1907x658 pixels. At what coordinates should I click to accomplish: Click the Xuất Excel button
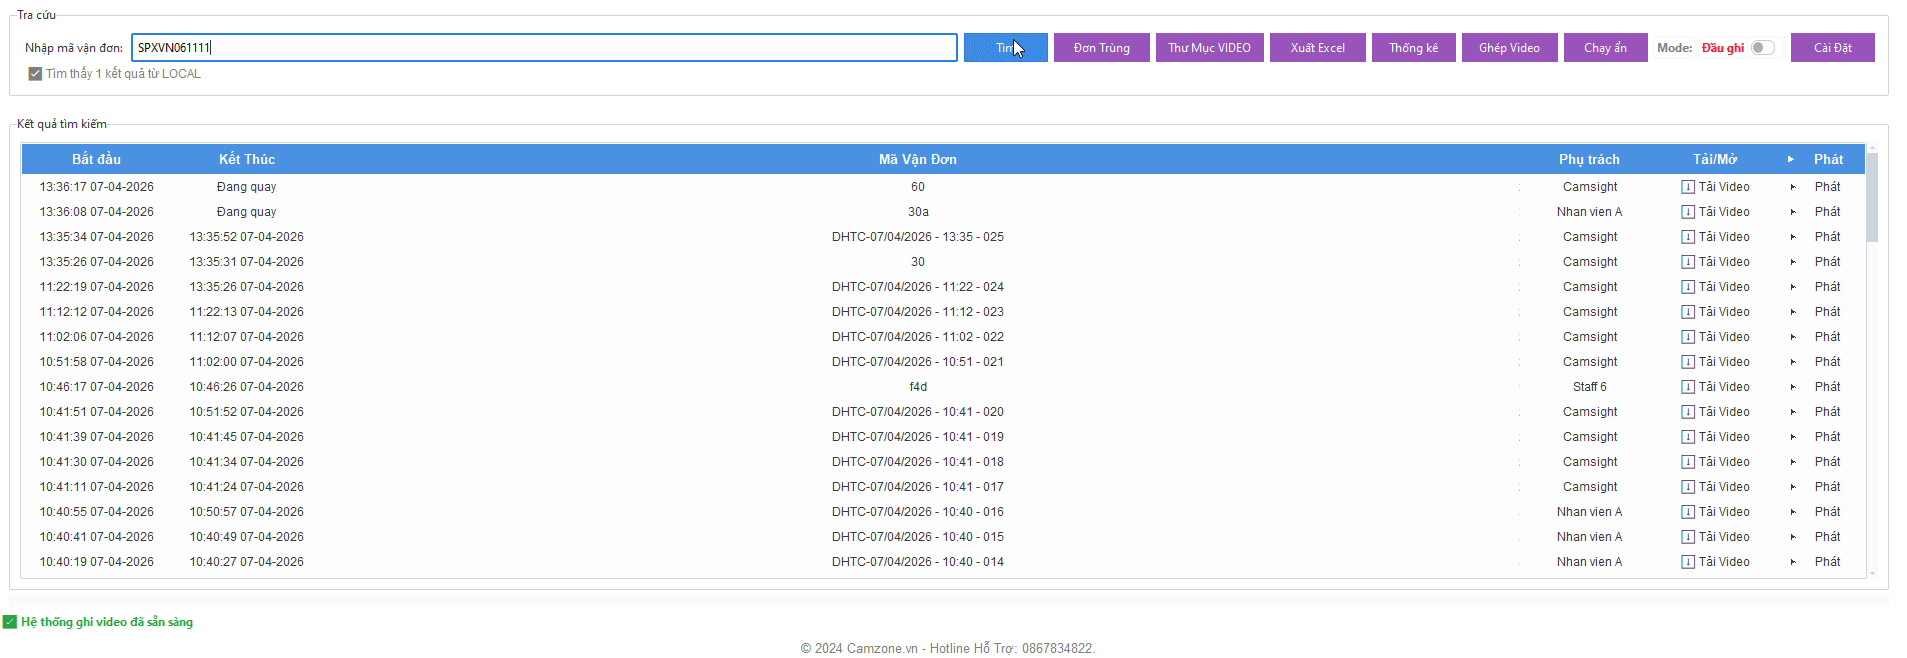(1317, 48)
